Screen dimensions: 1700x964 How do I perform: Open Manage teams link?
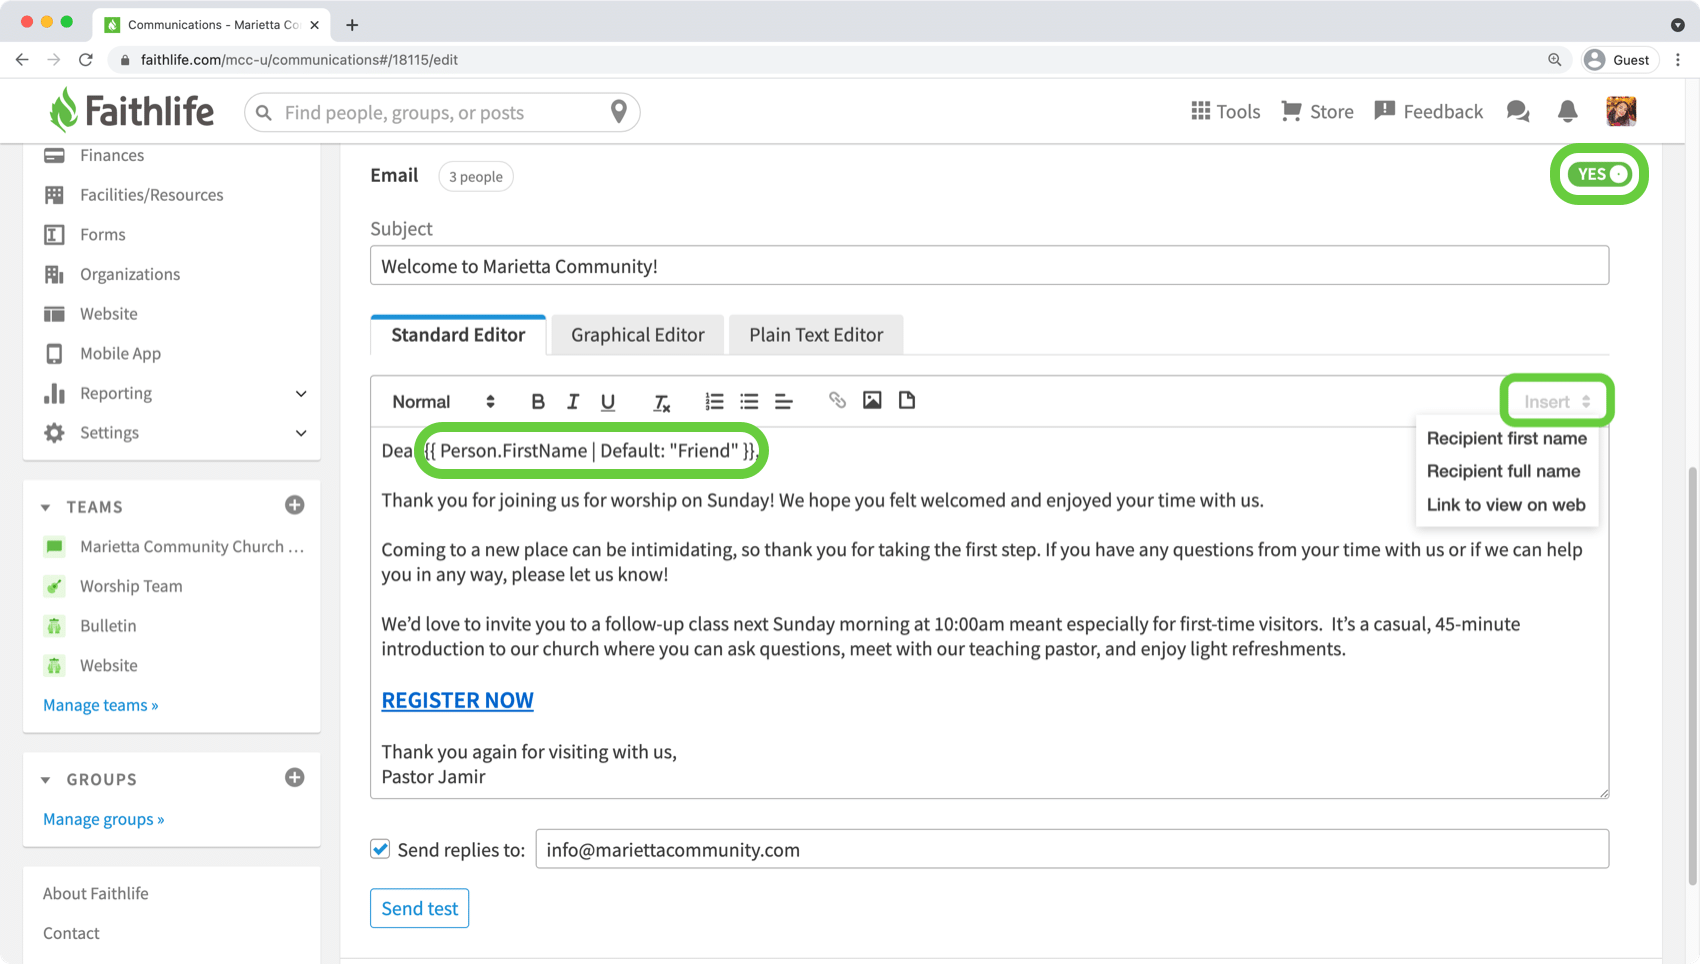coord(100,705)
